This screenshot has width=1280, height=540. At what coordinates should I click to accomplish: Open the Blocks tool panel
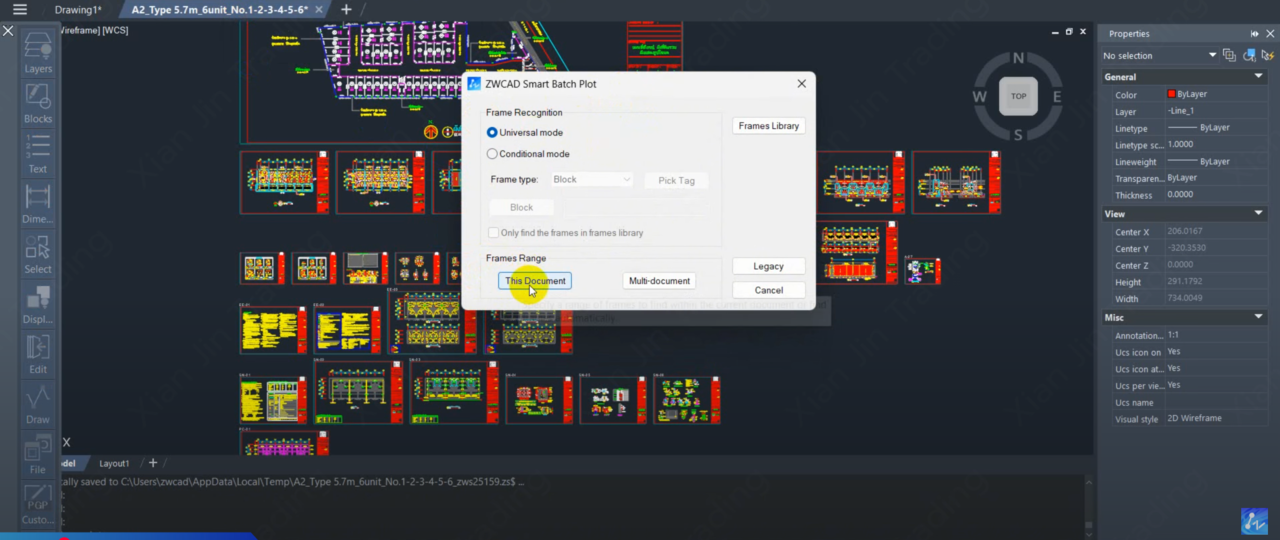click(x=38, y=103)
